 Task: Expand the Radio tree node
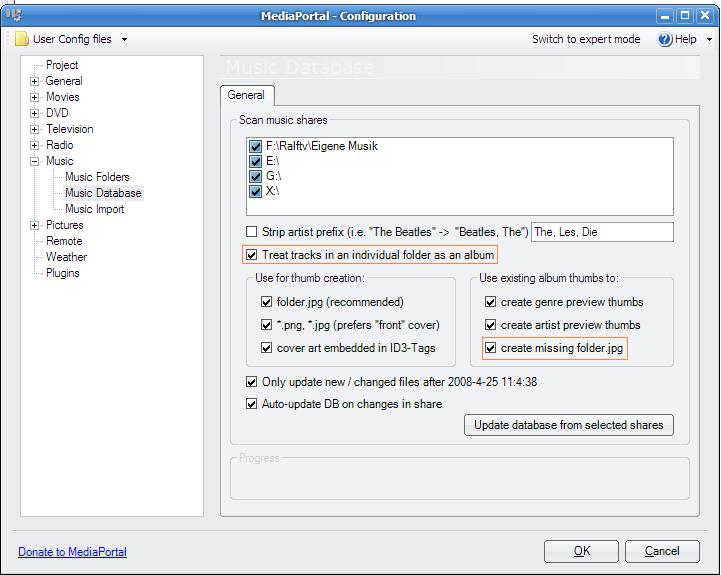(34, 145)
